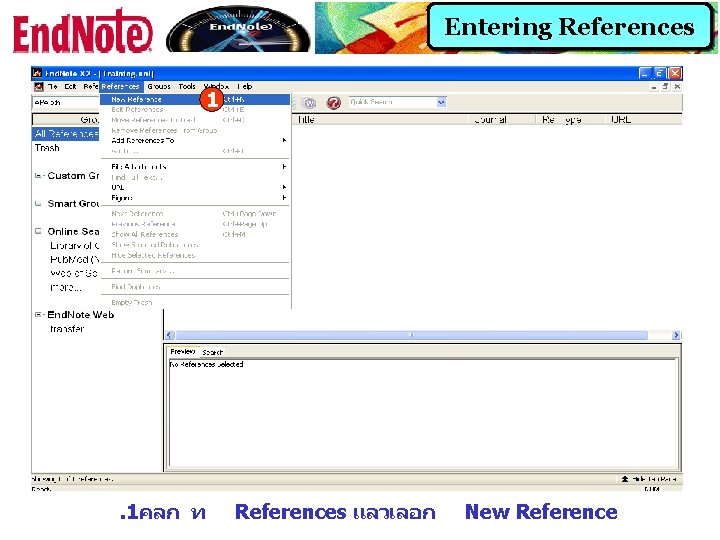Collapse the Custom Groups section

(38, 175)
